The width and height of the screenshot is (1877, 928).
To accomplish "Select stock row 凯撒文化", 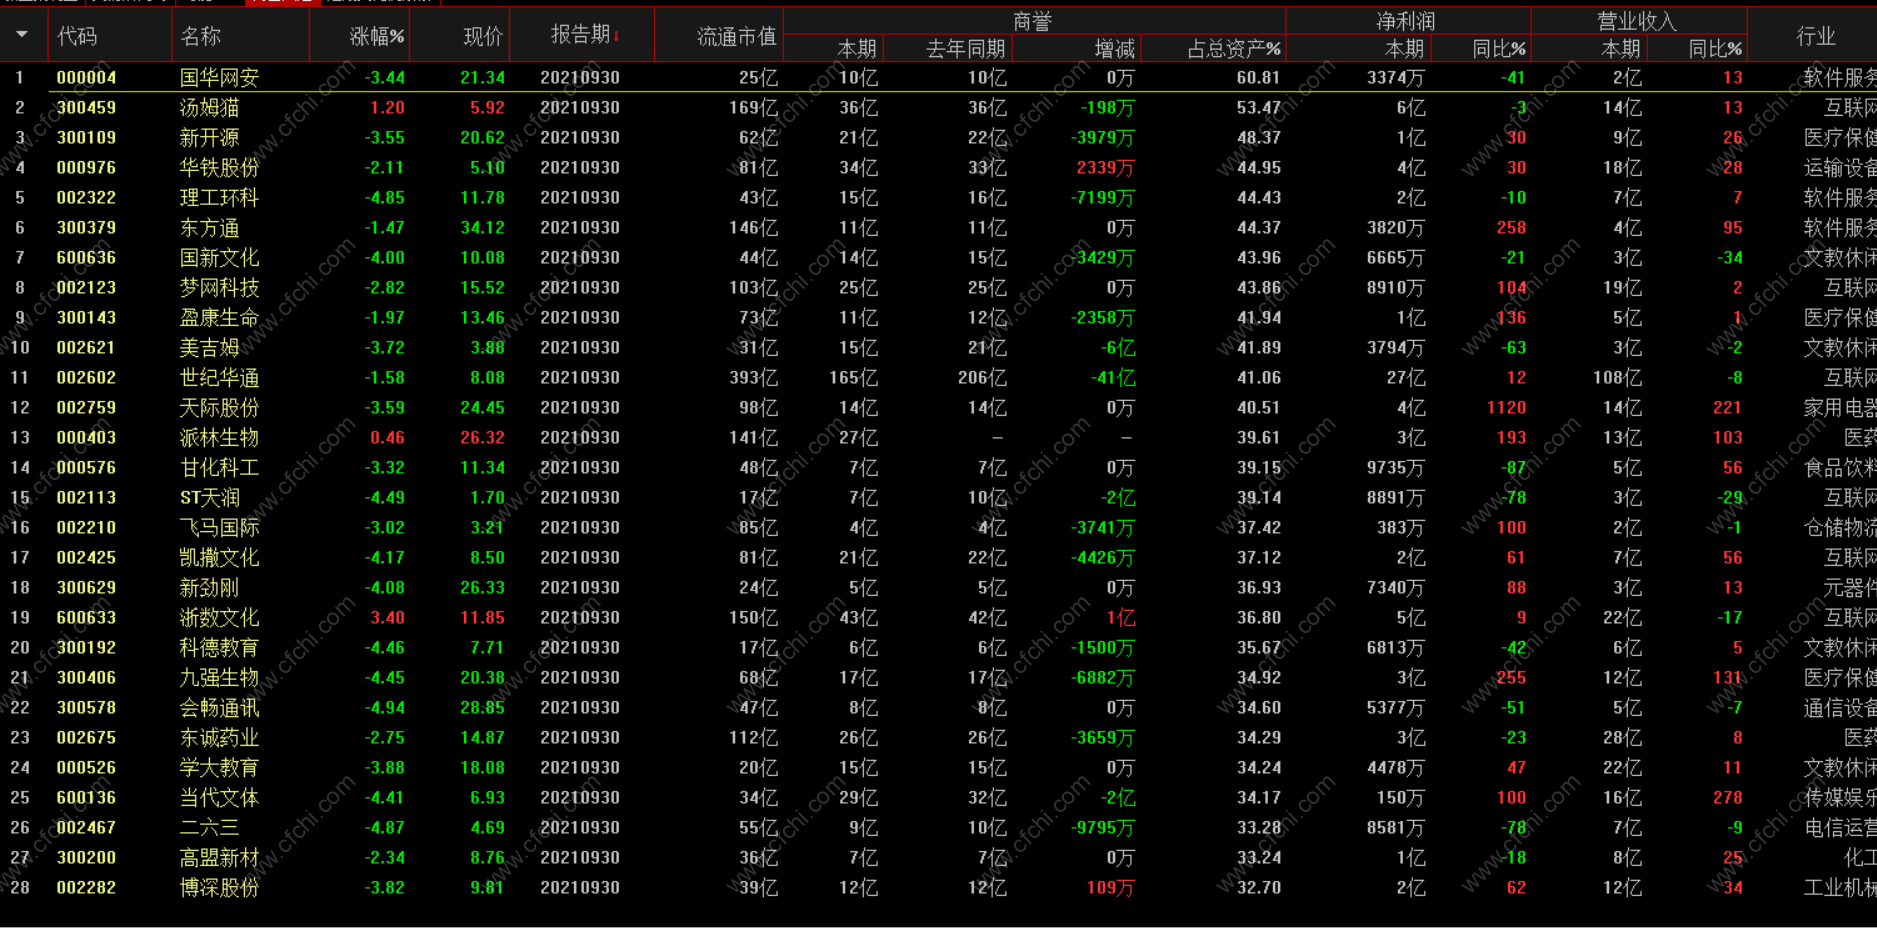I will coord(938,557).
